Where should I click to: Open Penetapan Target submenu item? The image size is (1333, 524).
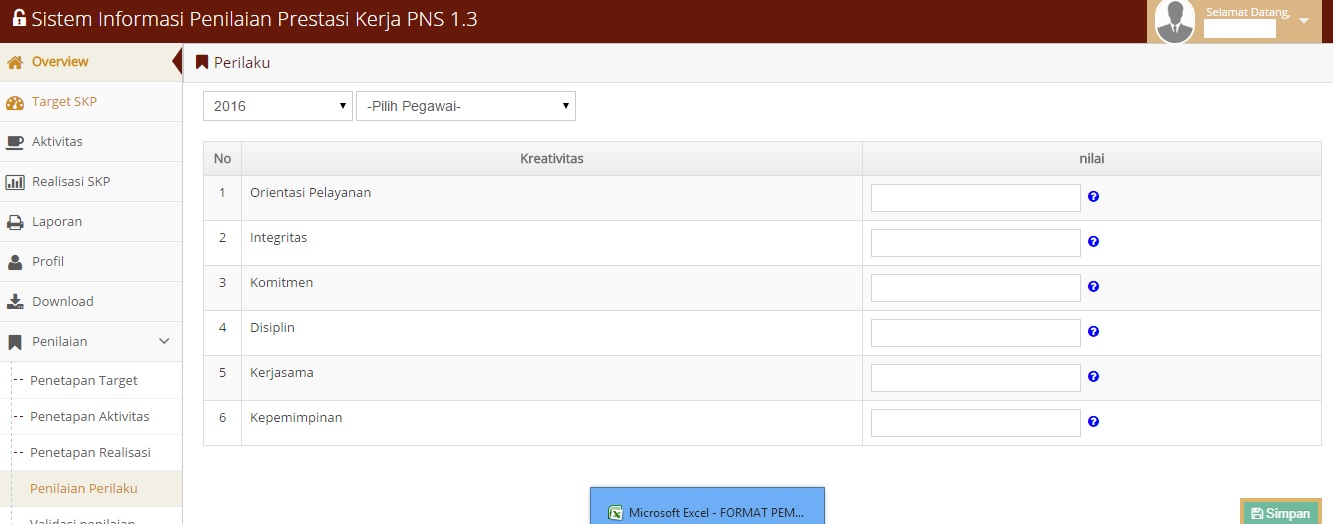click(84, 381)
